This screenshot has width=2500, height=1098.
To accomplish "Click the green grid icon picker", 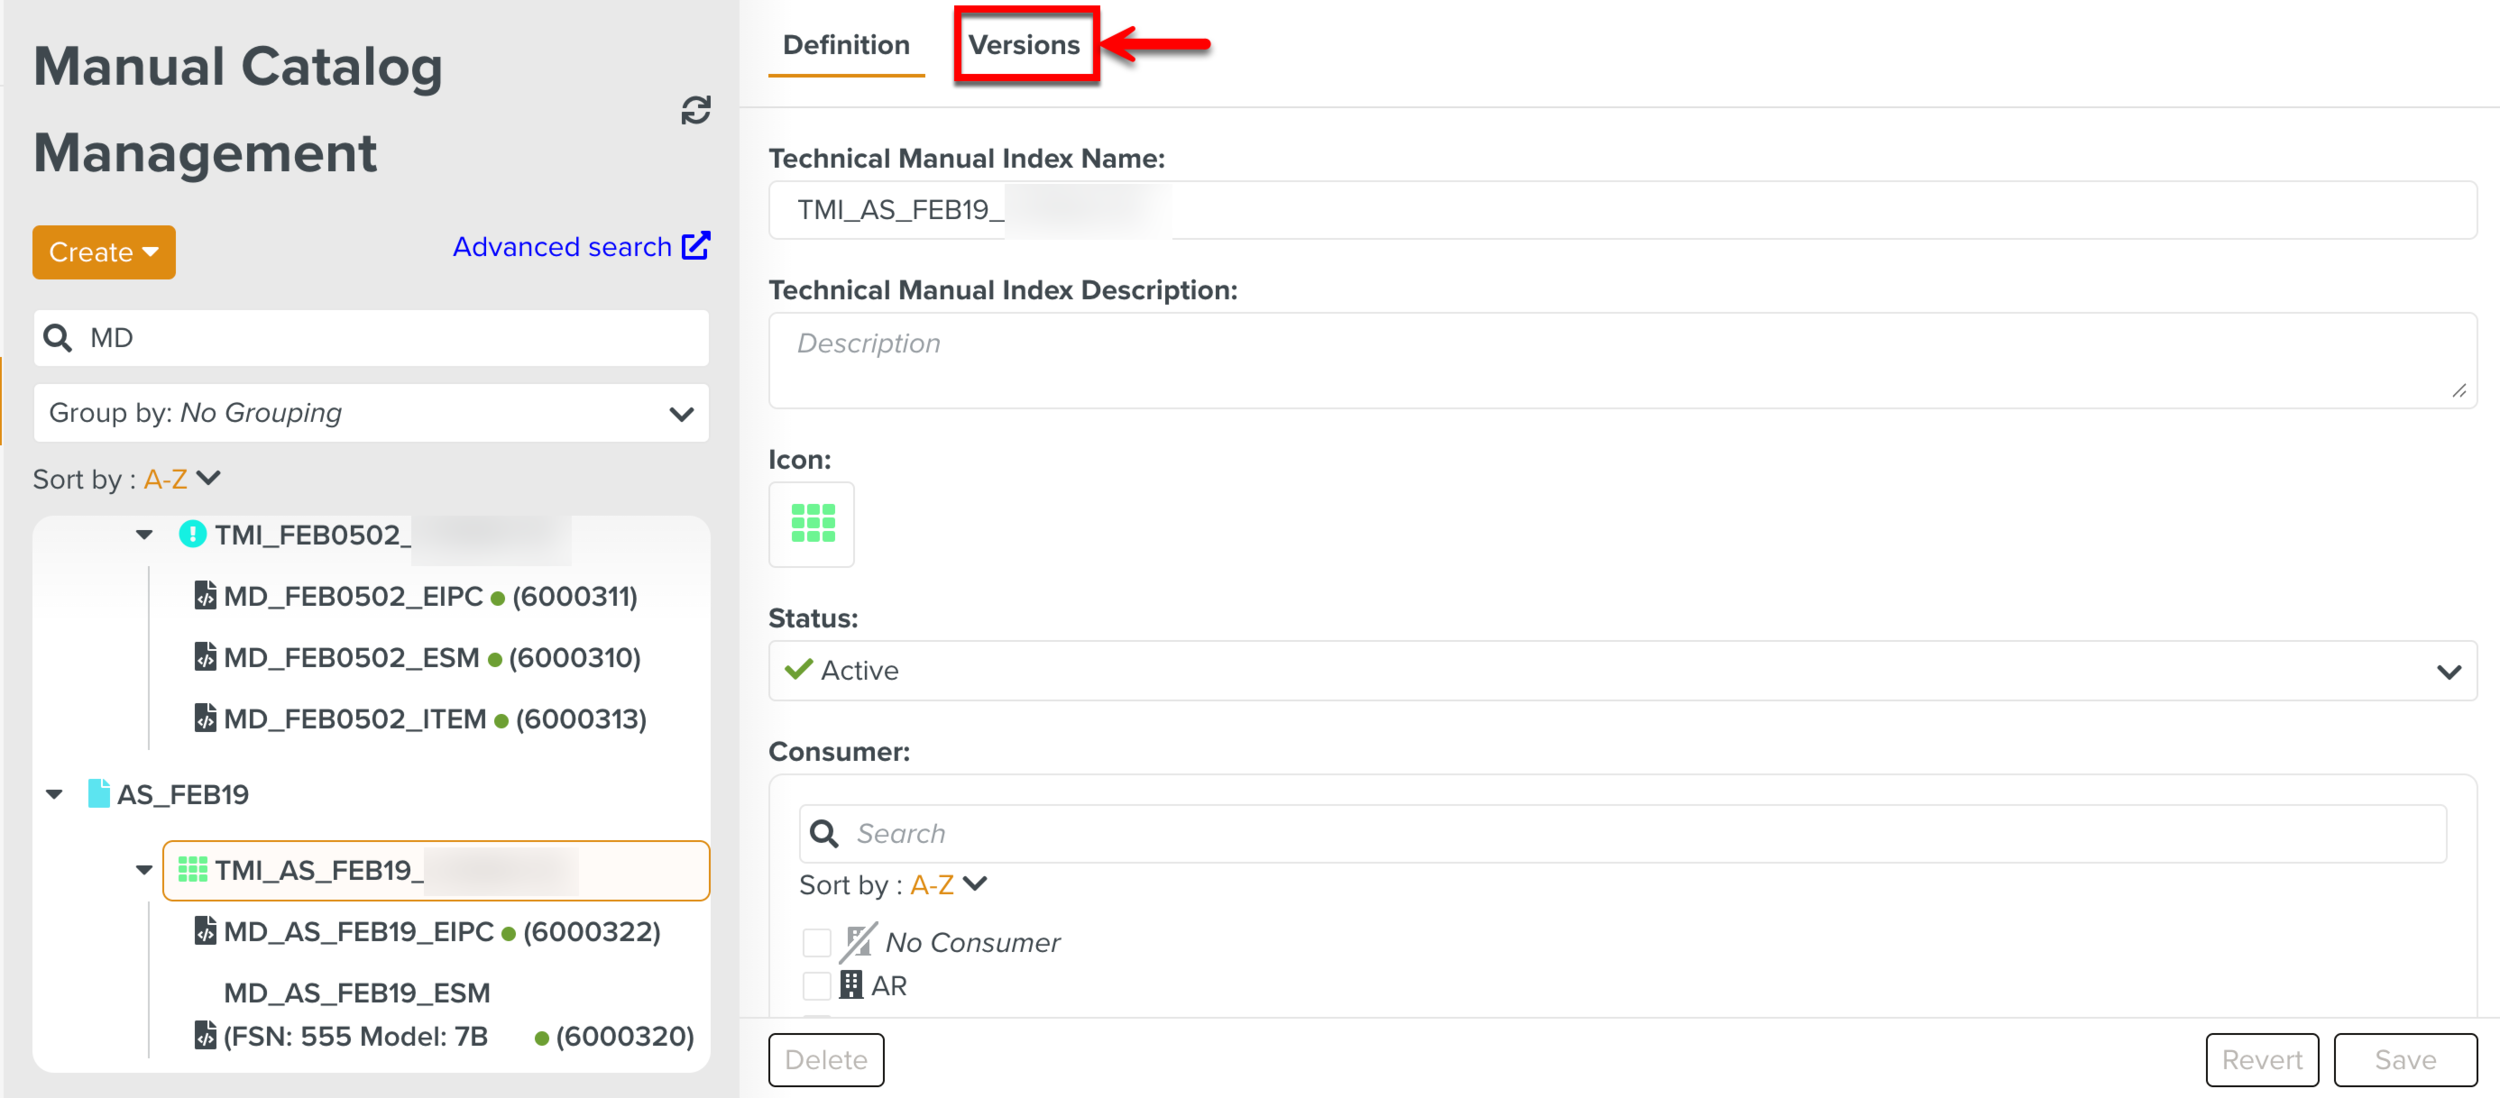I will click(812, 524).
